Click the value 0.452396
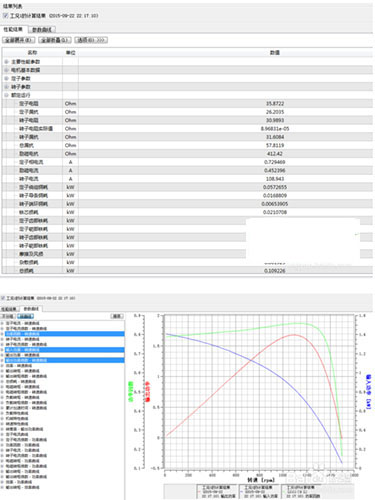This screenshot has width=375, height=500. [x=275, y=170]
